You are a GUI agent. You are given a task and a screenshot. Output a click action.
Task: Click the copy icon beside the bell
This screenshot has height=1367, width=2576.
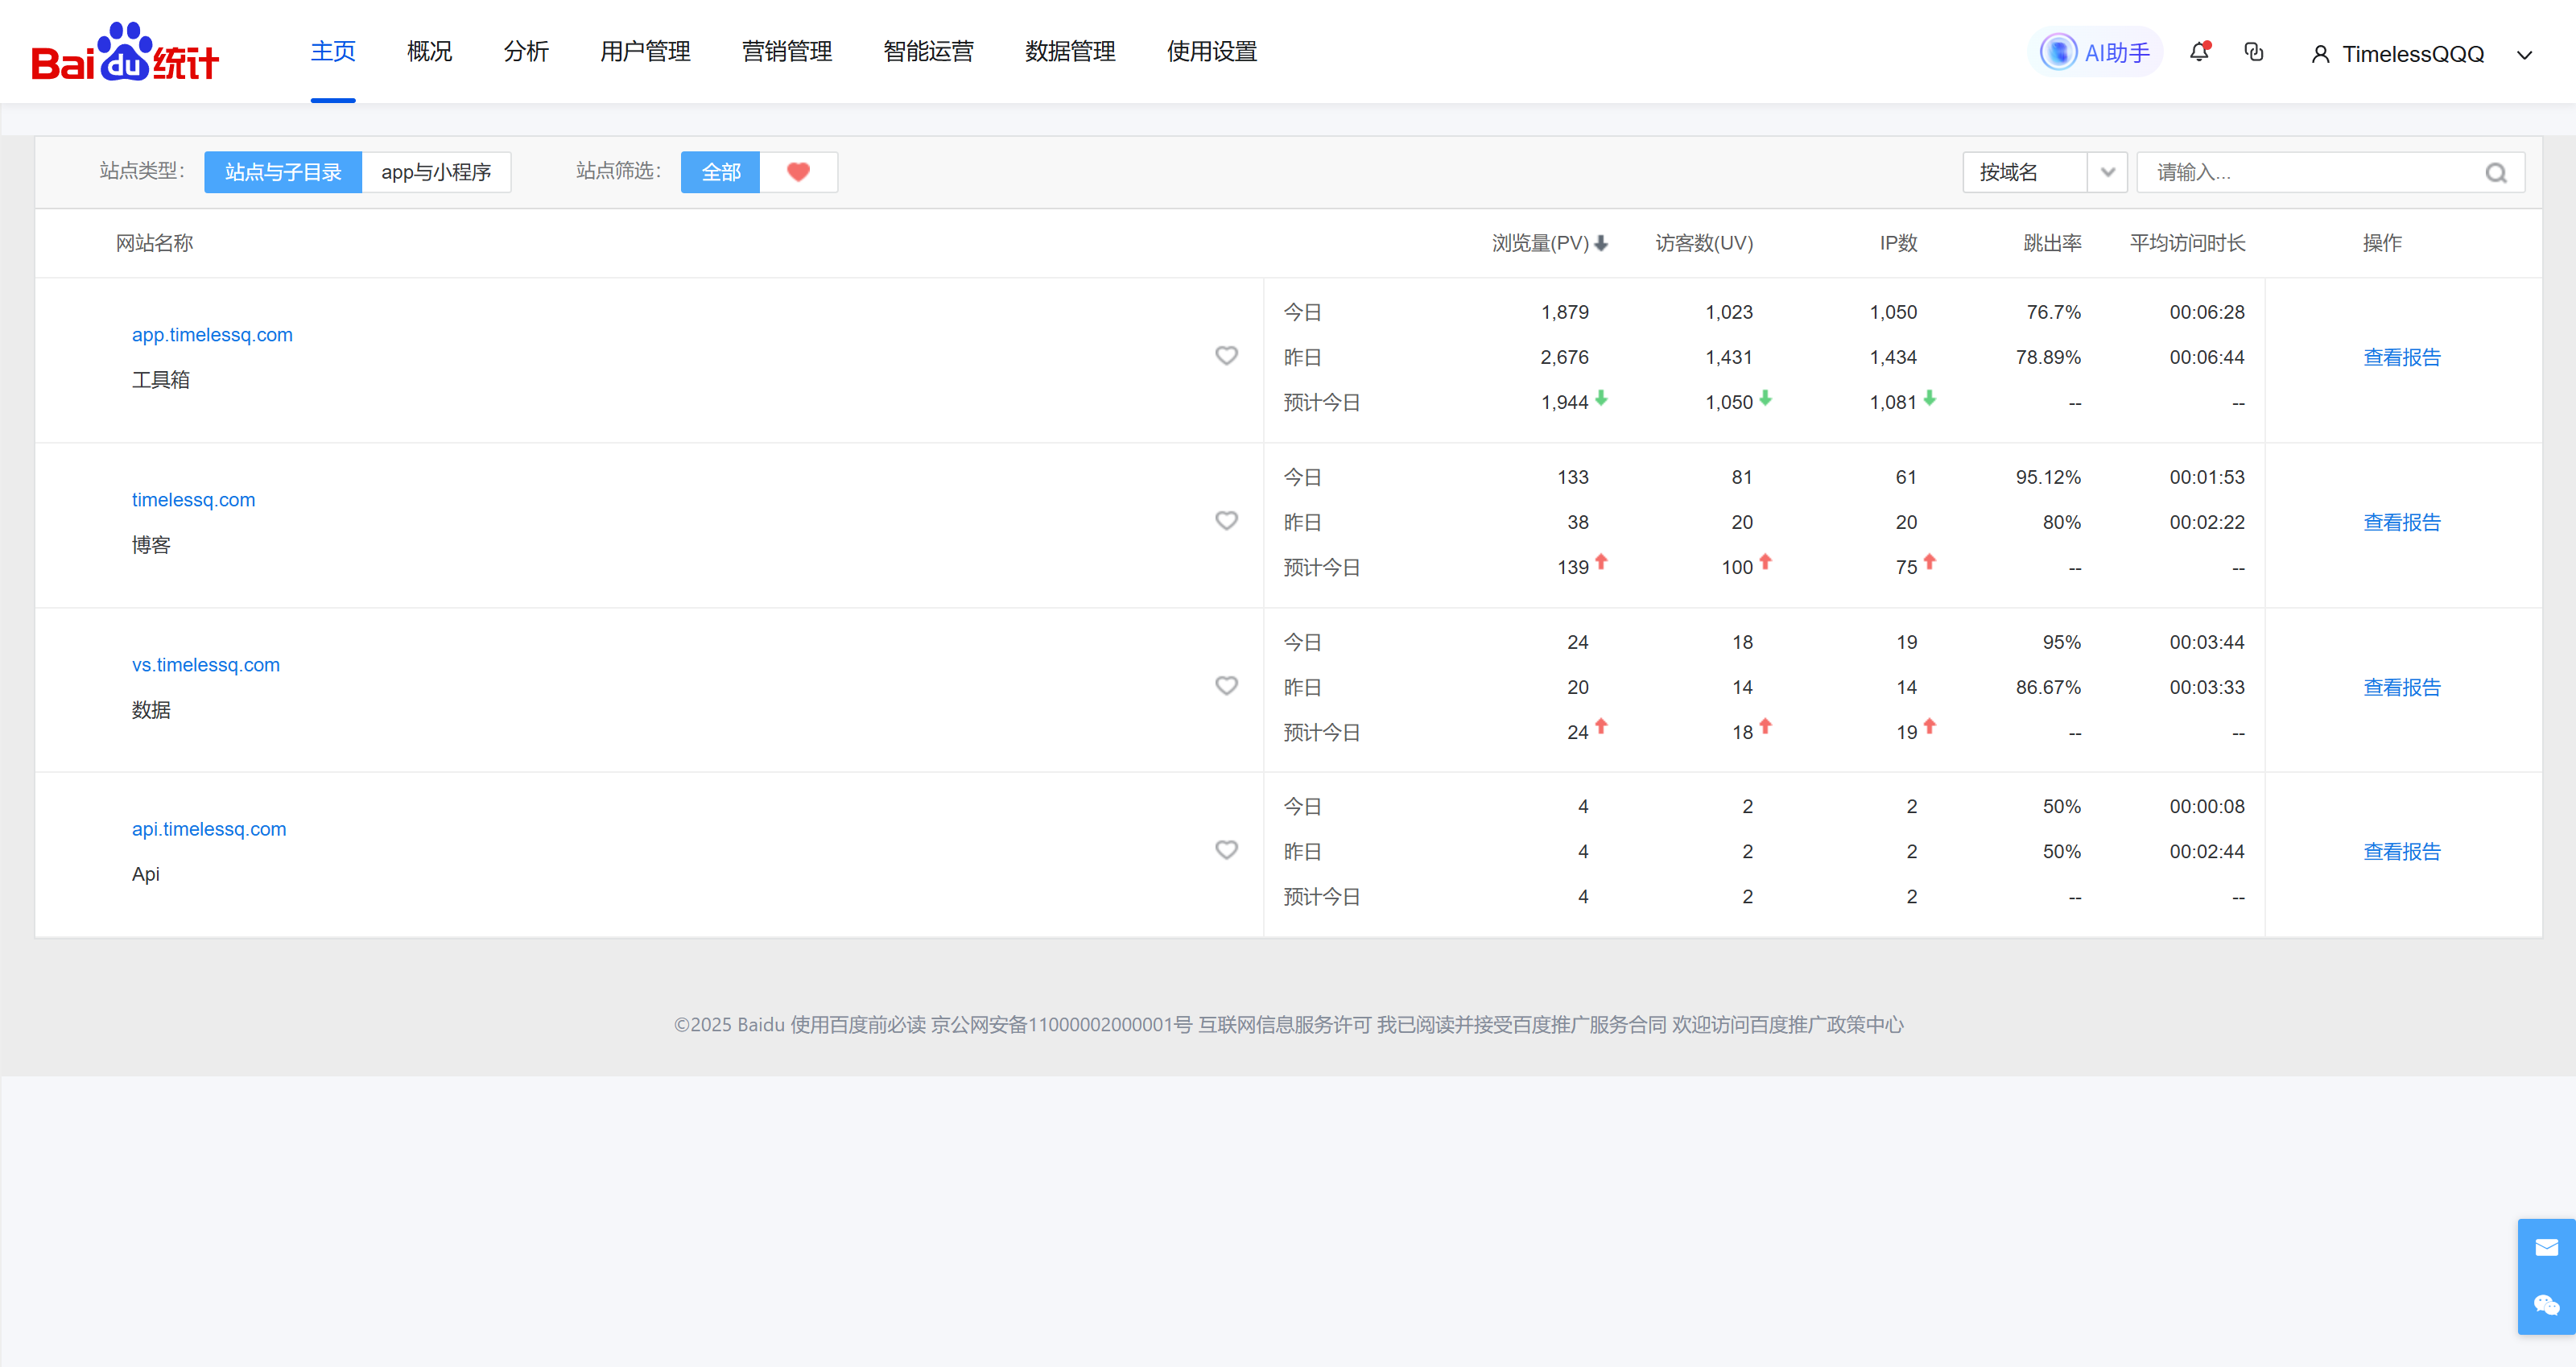pos(2254,52)
